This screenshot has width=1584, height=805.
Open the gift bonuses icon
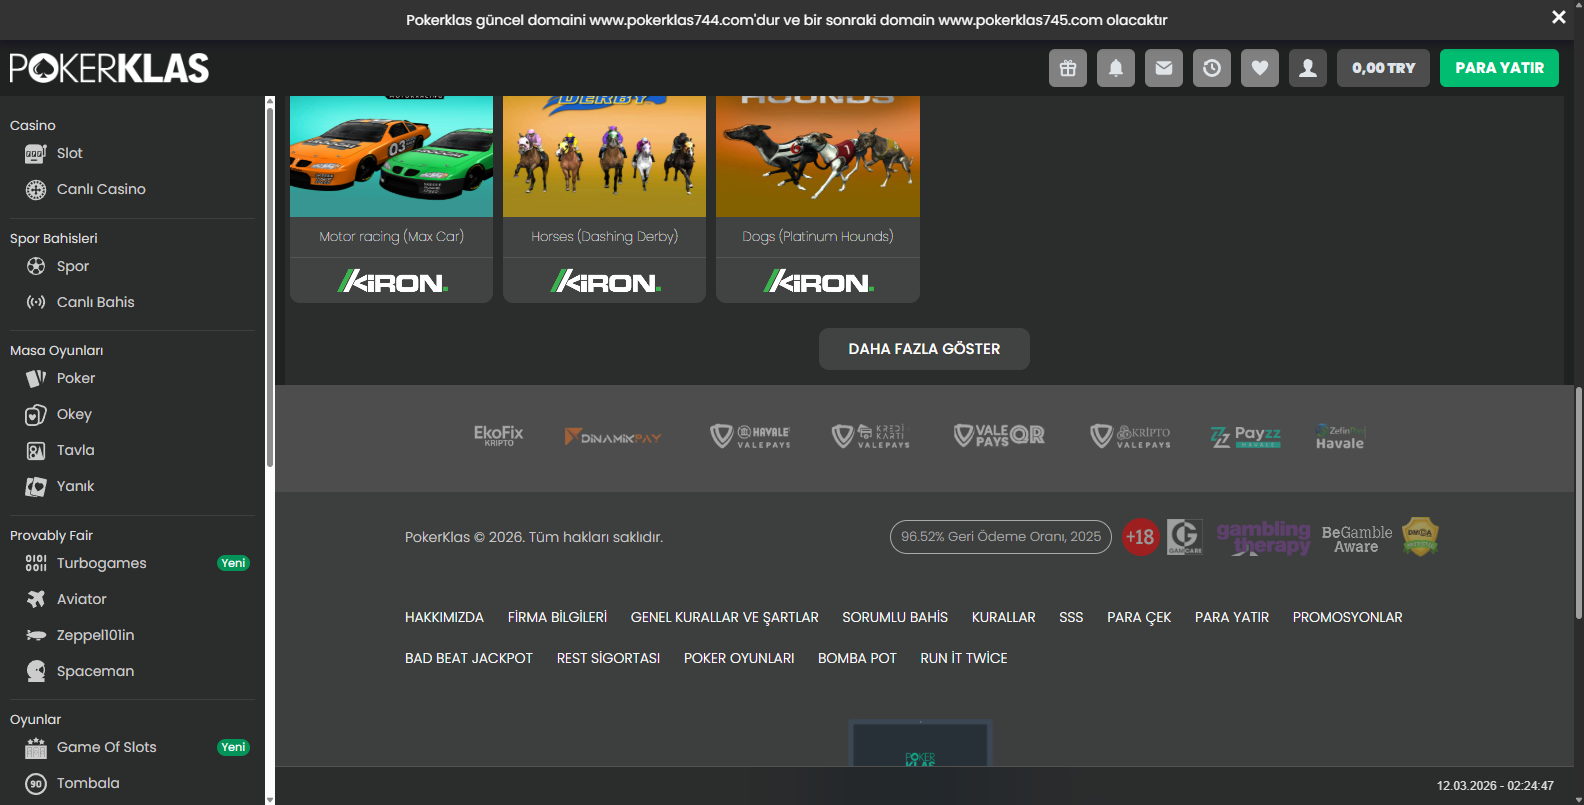[x=1068, y=68]
